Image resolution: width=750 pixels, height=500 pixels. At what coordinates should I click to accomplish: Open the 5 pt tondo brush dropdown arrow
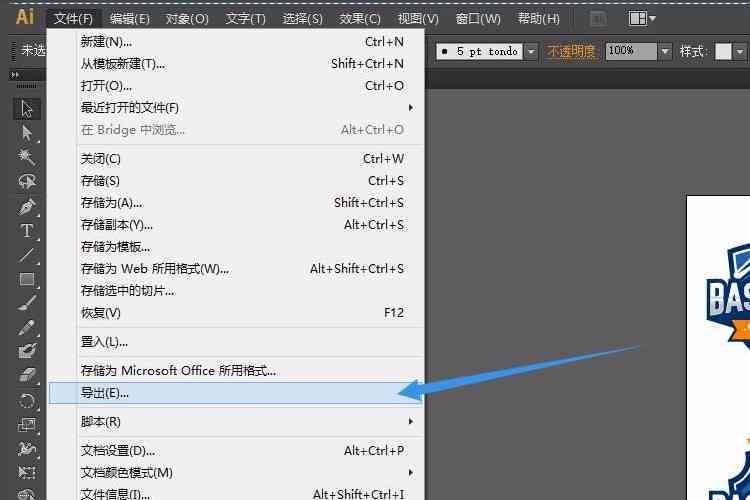point(531,52)
